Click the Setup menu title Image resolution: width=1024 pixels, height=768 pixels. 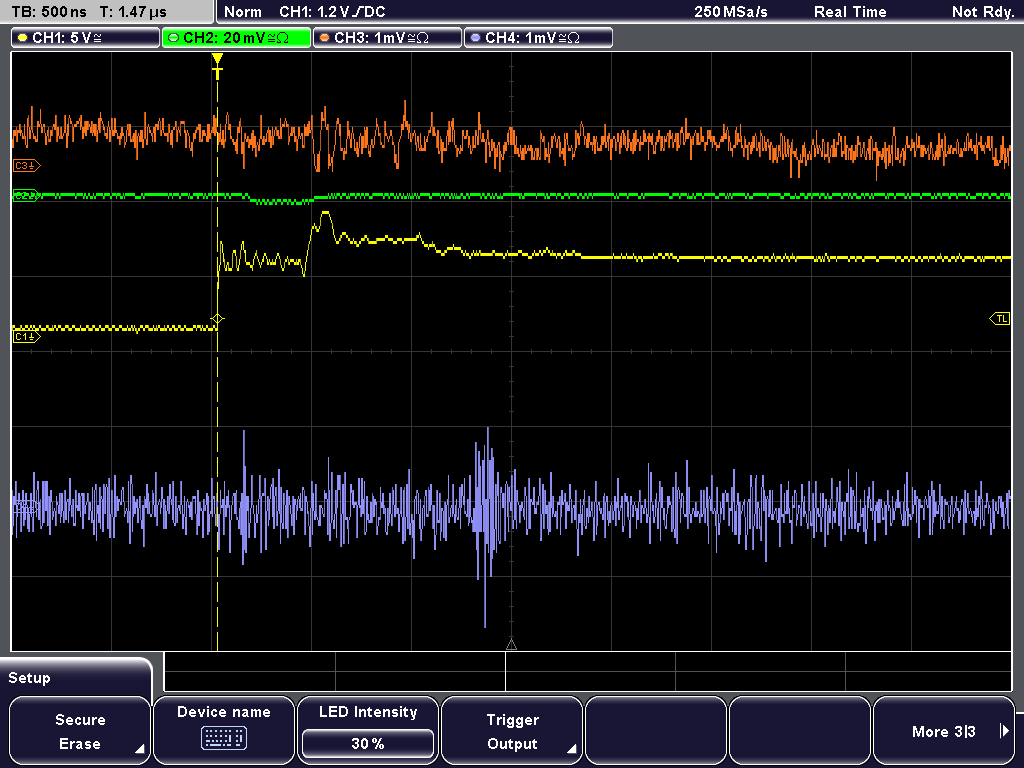29,678
